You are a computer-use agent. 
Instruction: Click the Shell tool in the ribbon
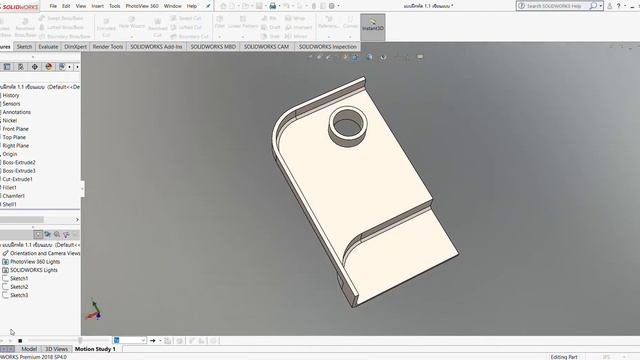click(x=271, y=36)
